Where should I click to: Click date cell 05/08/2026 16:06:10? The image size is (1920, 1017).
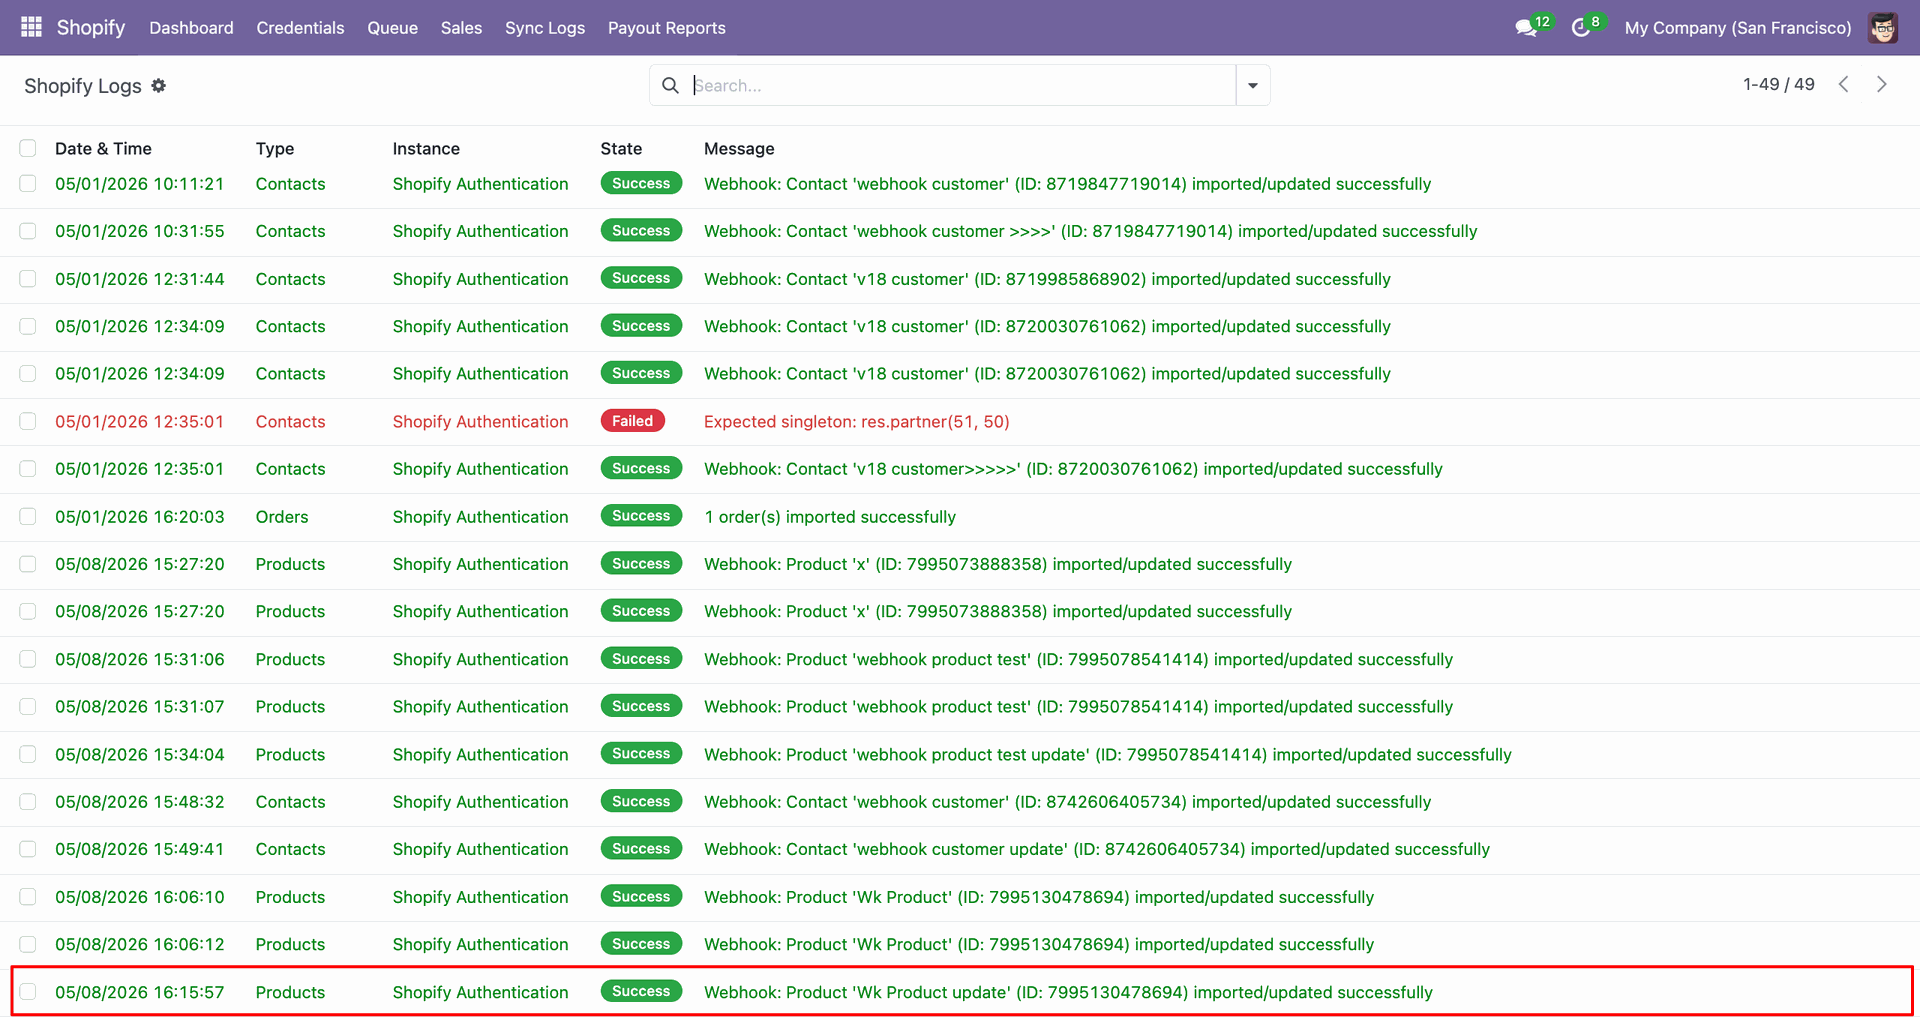[x=140, y=897]
